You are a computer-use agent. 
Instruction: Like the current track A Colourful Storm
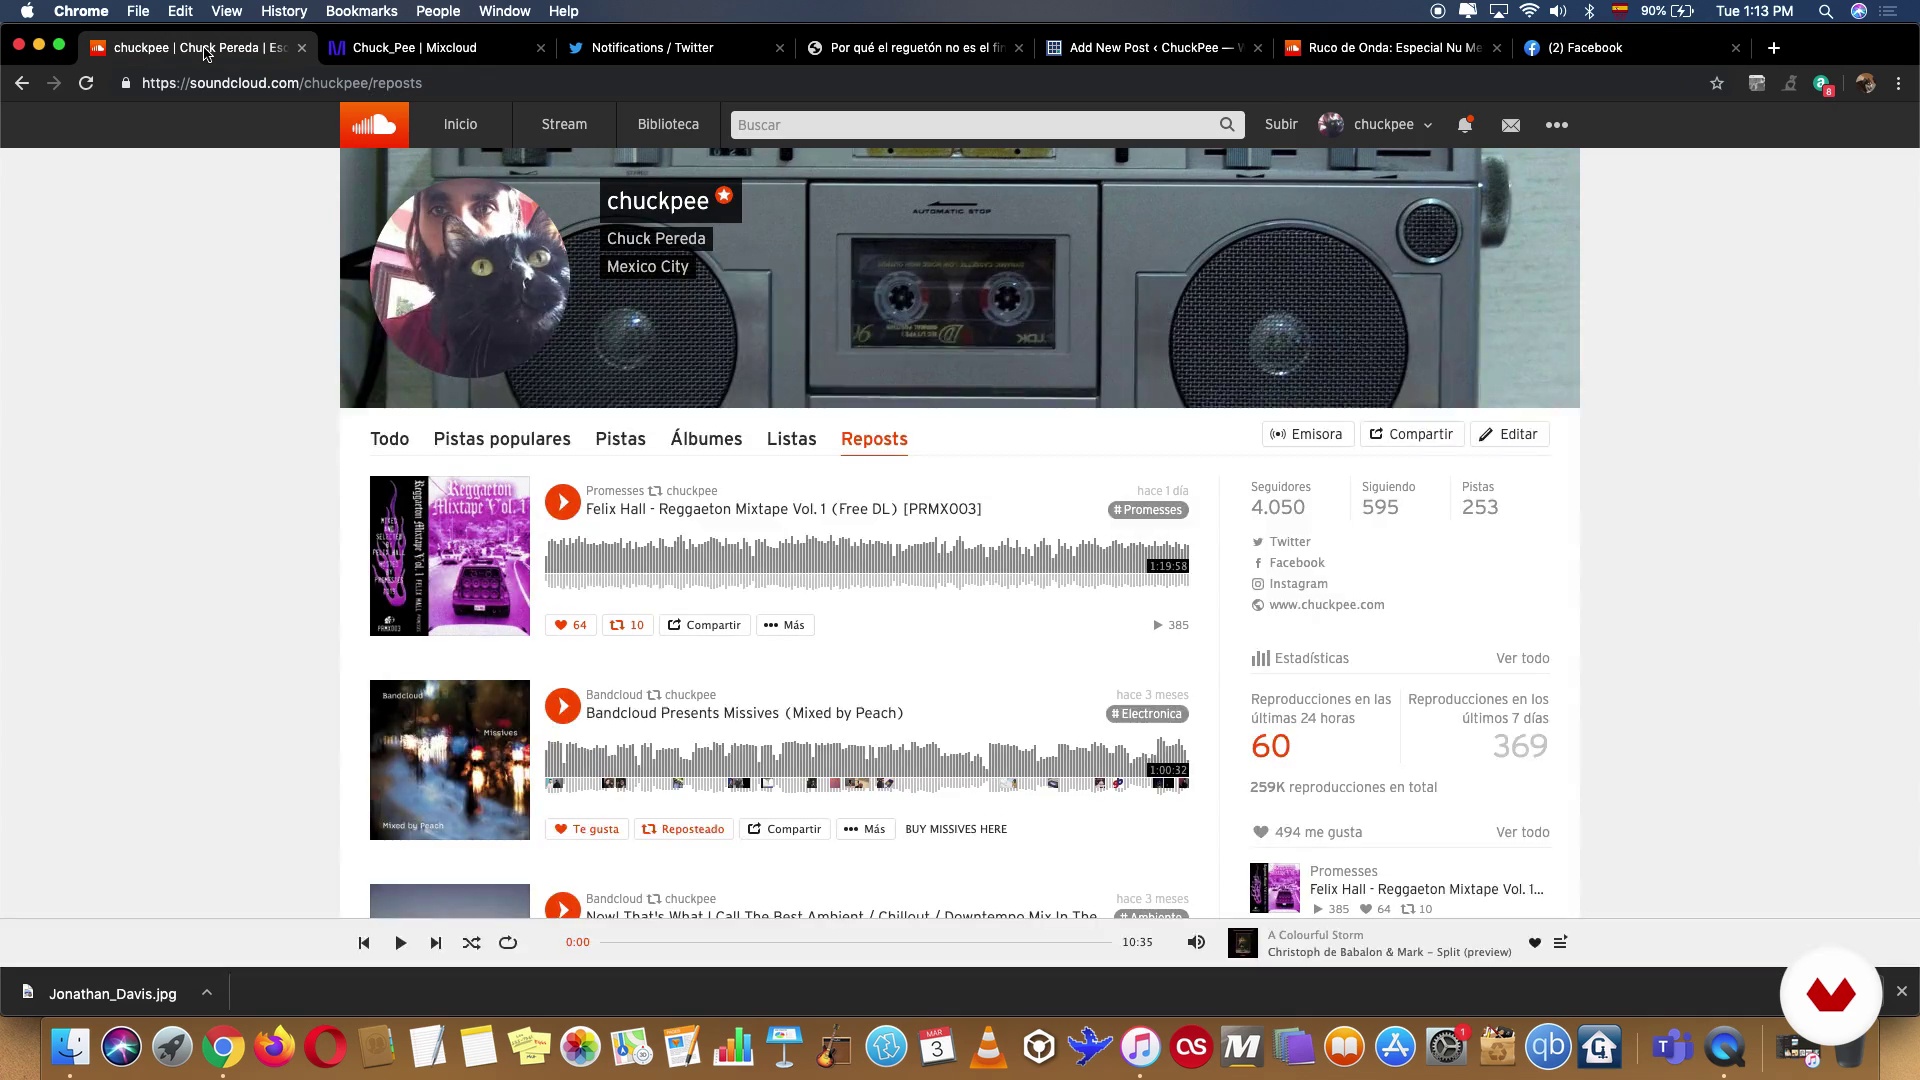[1535, 943]
